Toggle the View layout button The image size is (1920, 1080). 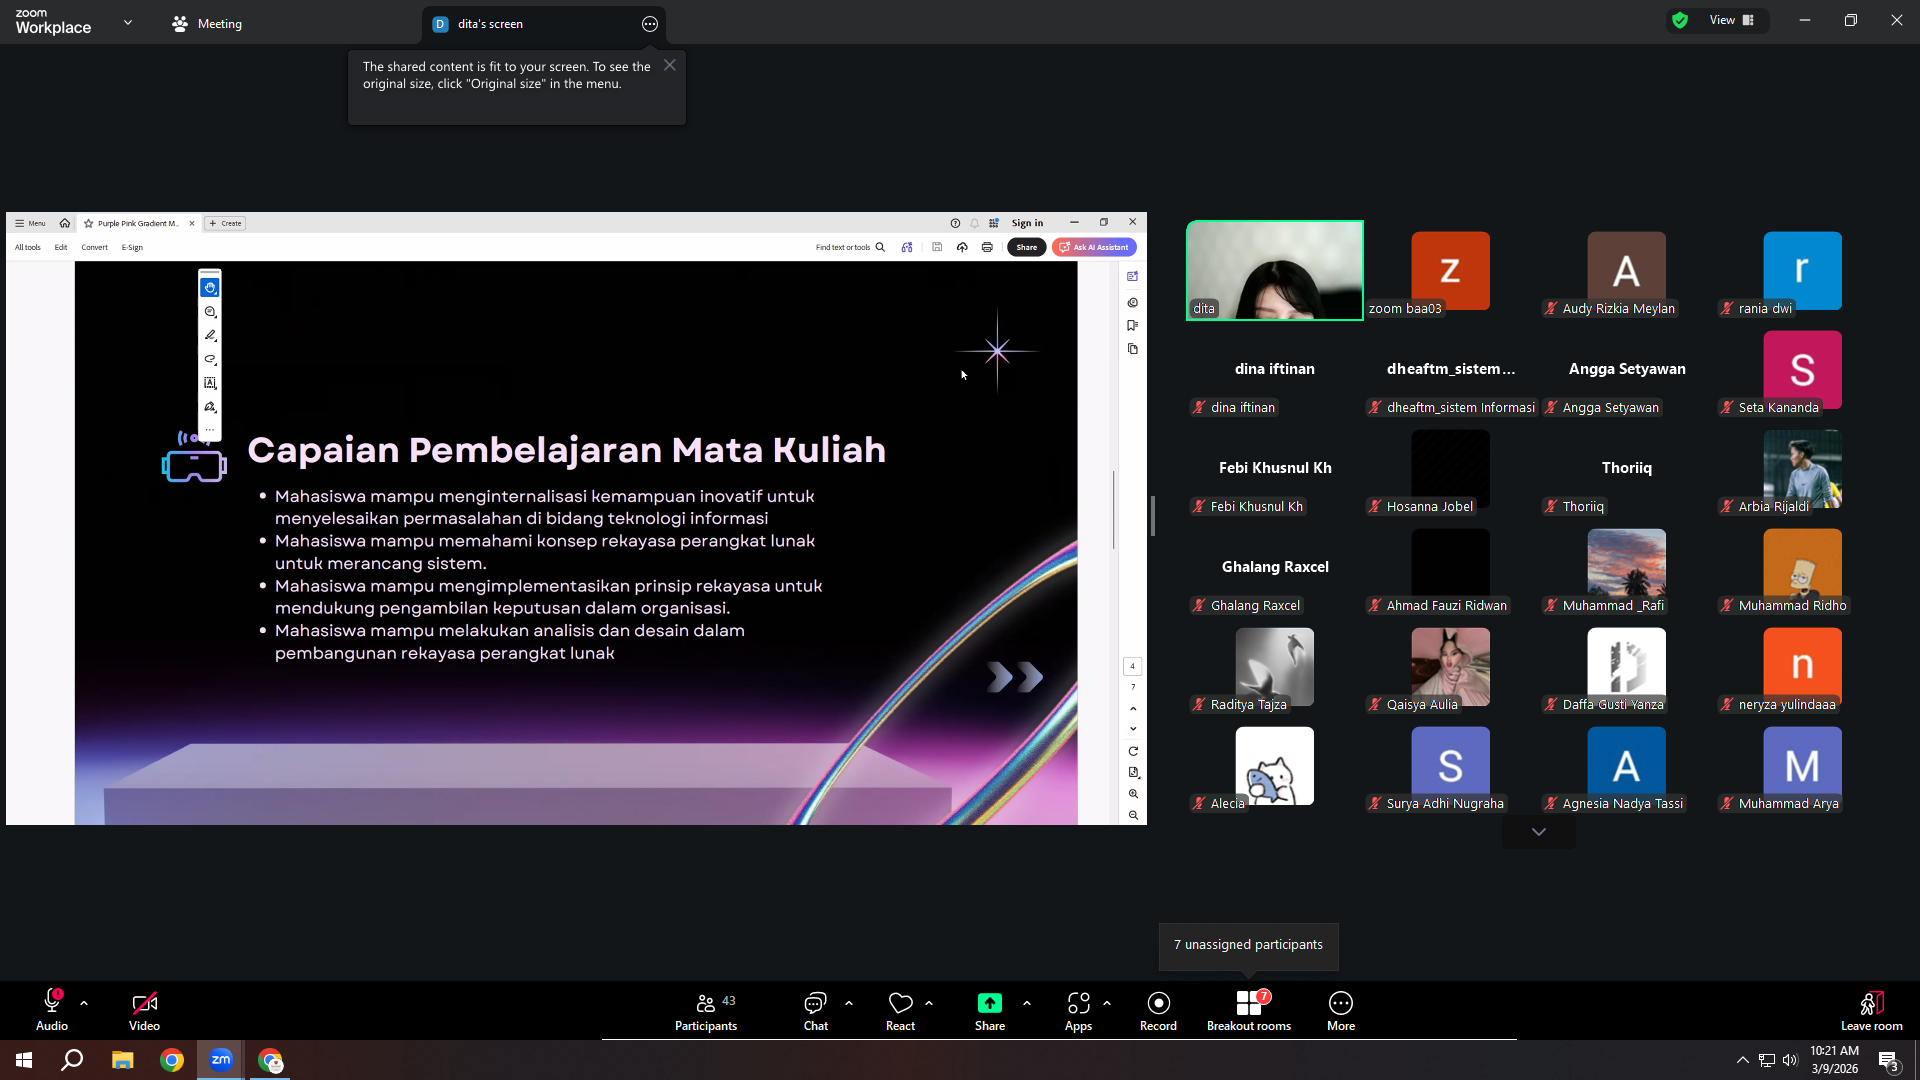(x=1732, y=20)
